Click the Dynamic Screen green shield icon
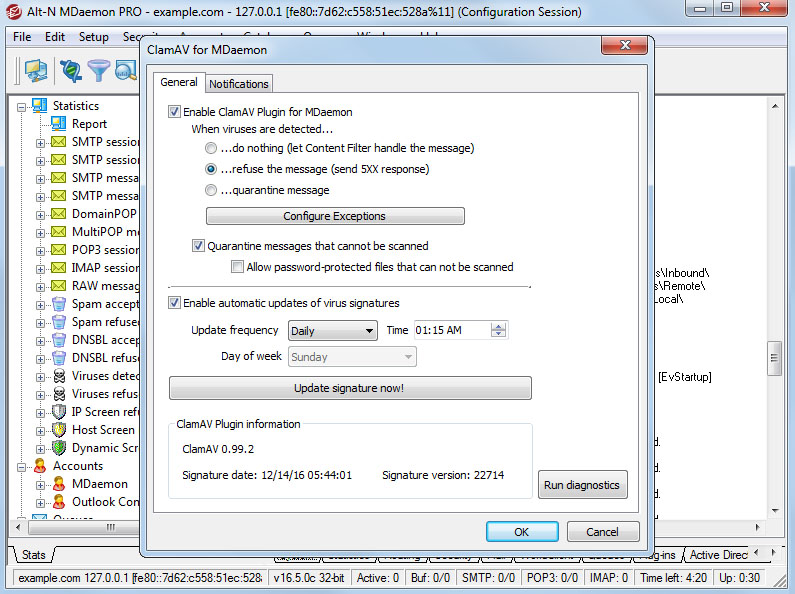 (x=59, y=448)
